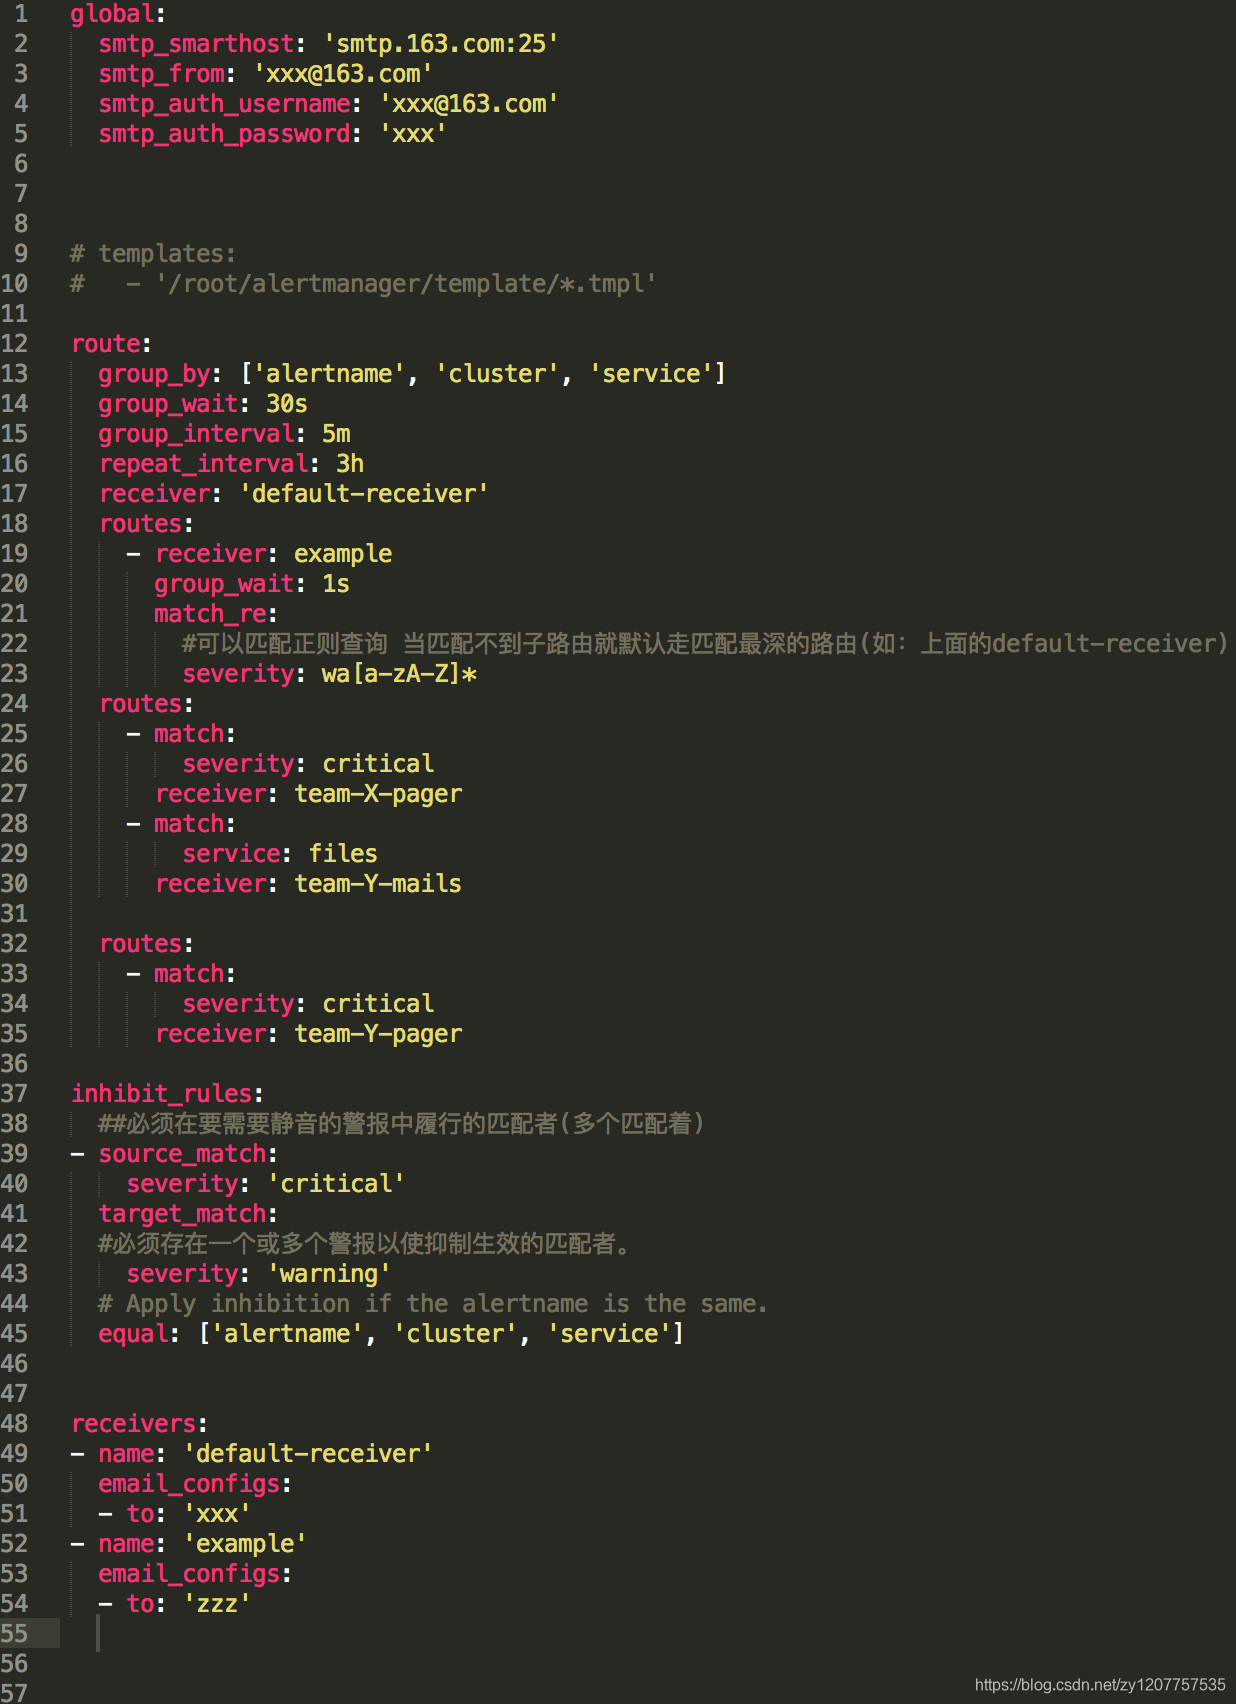Click the quoted 'warning' severity value
1236x1704 pixels.
[329, 1274]
